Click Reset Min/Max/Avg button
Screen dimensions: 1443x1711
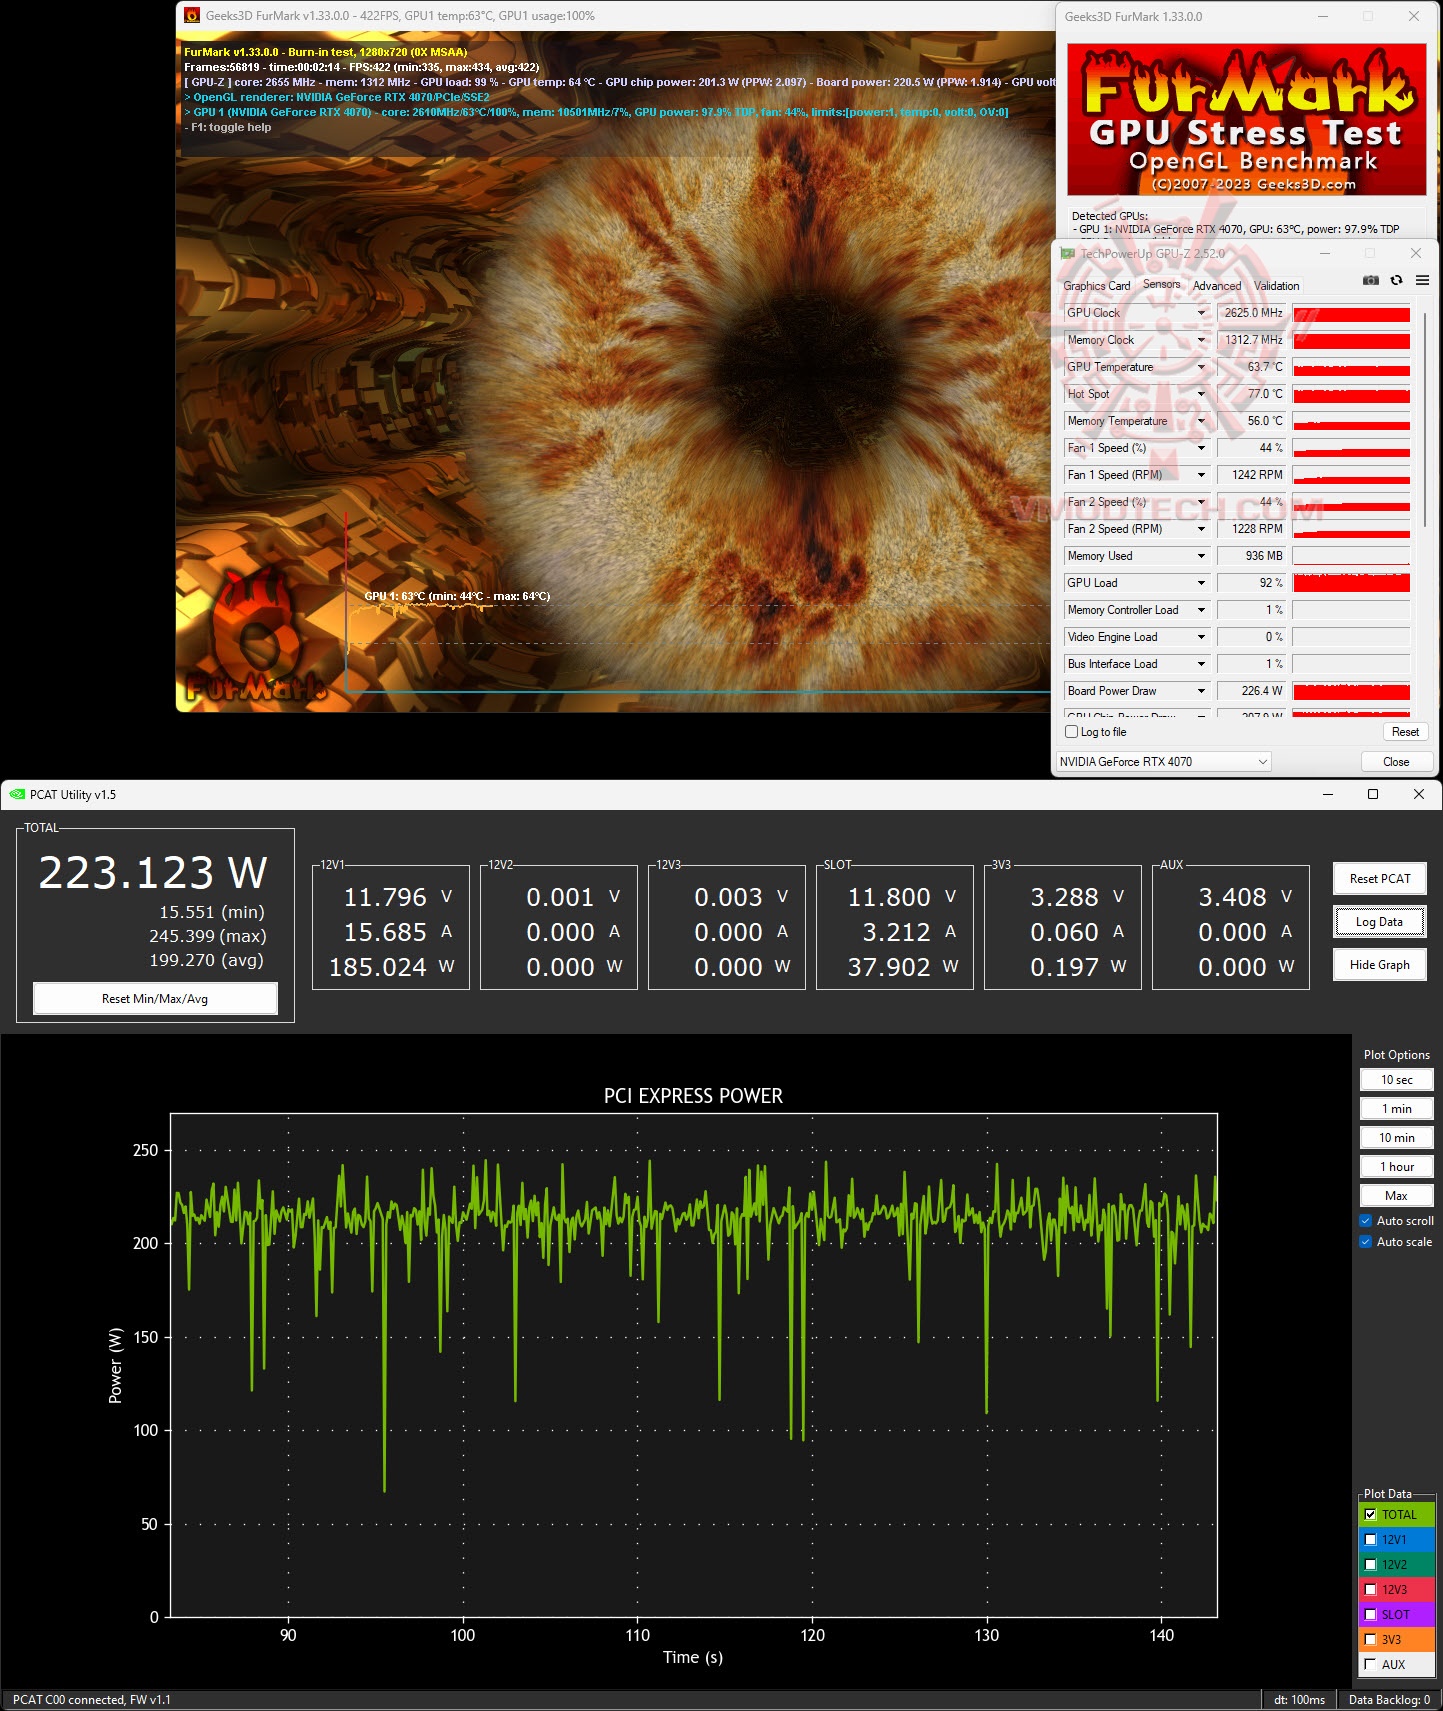155,999
